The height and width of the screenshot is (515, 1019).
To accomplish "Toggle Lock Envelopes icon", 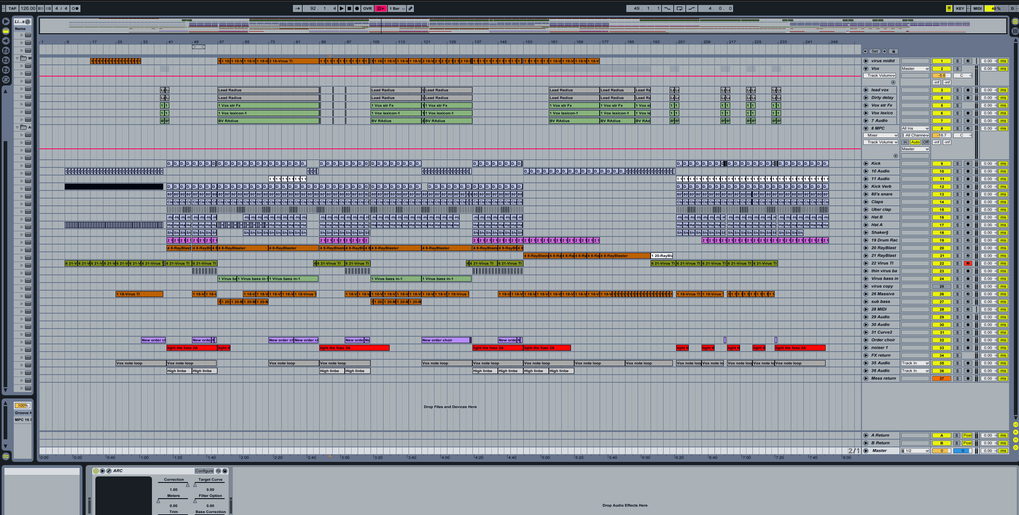I will (894, 51).
